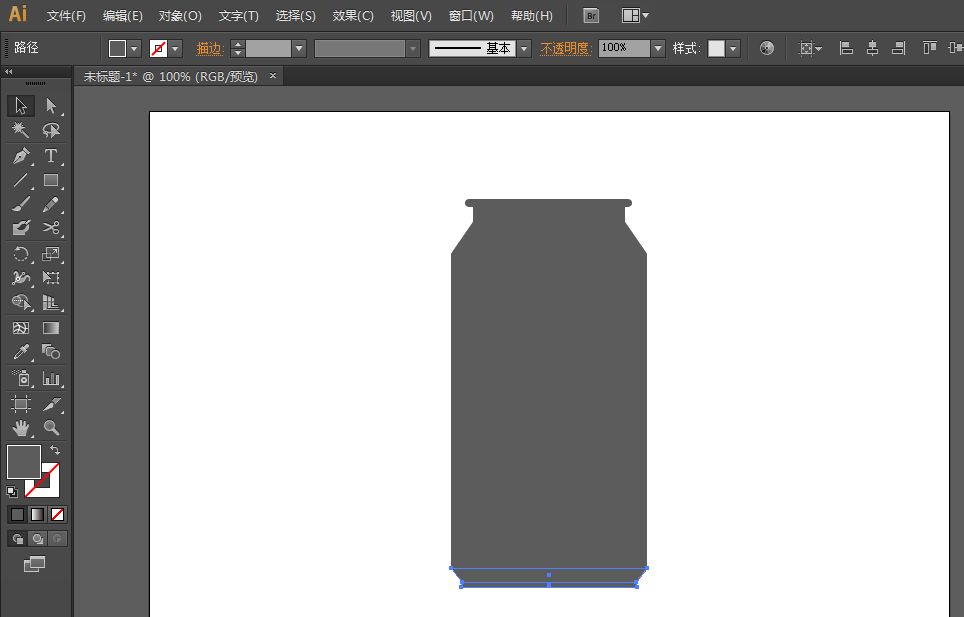Select the Zoom magnifier tool

(x=51, y=427)
